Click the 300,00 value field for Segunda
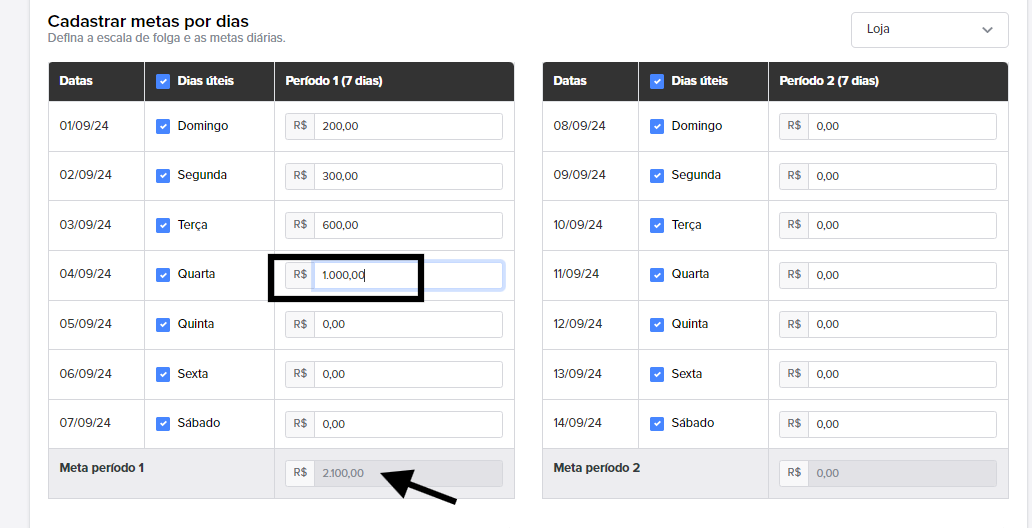 pyautogui.click(x=408, y=176)
